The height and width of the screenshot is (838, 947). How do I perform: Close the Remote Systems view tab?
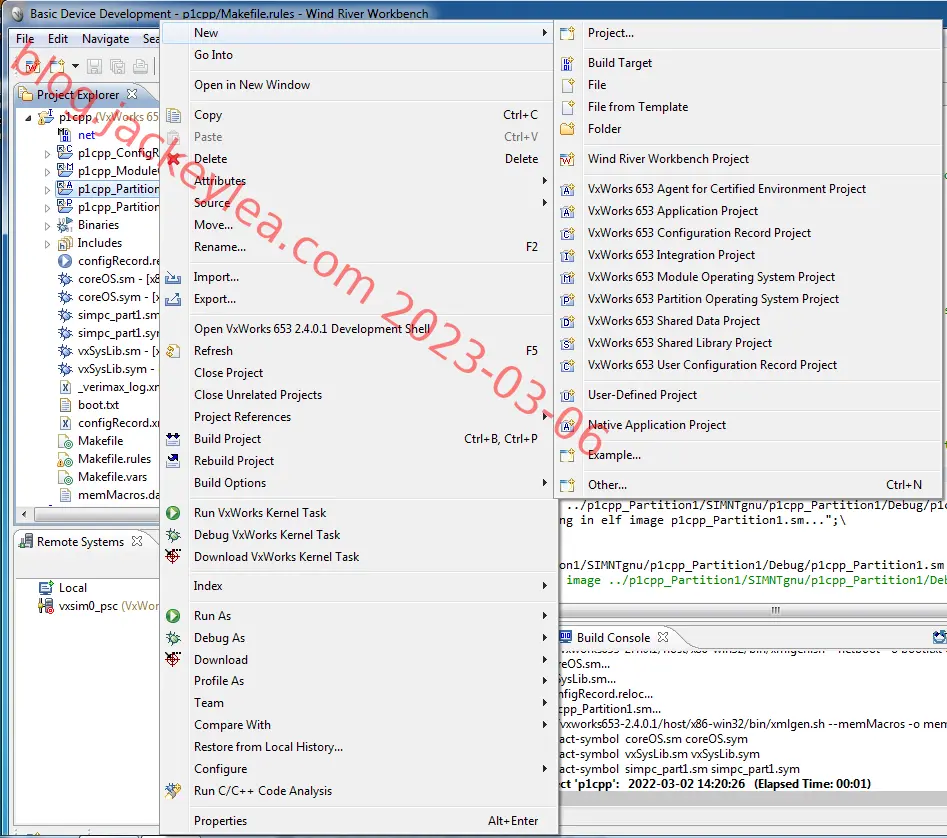[x=137, y=541]
